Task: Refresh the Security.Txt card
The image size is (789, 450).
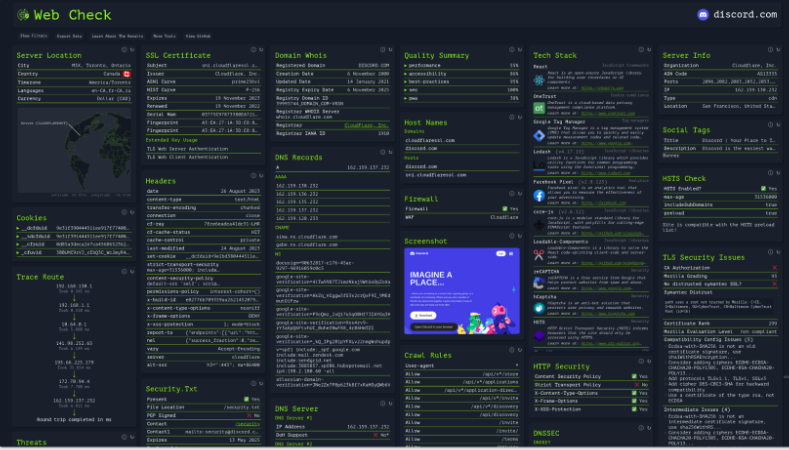Action: [x=262, y=384]
